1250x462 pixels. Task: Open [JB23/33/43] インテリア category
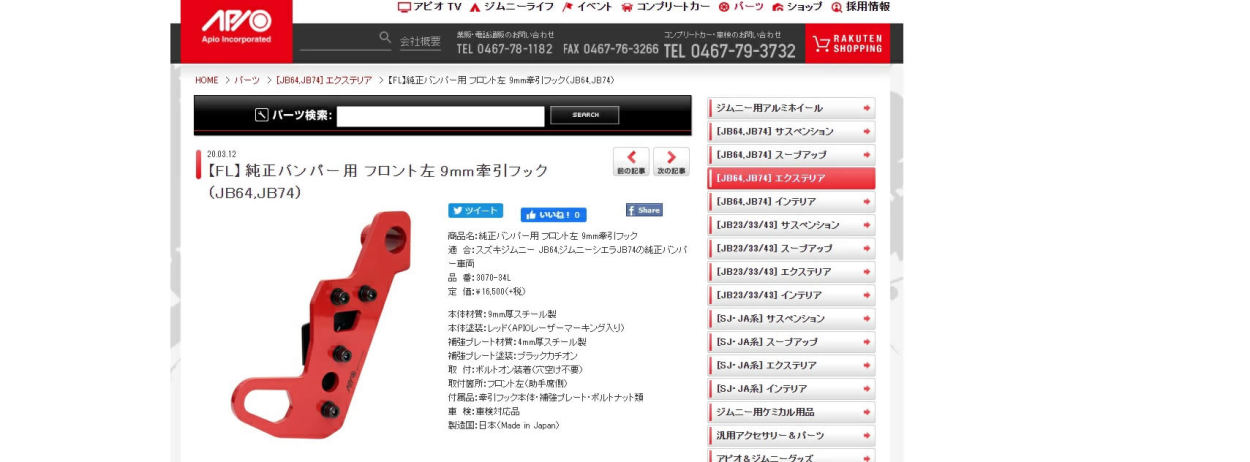click(x=791, y=295)
